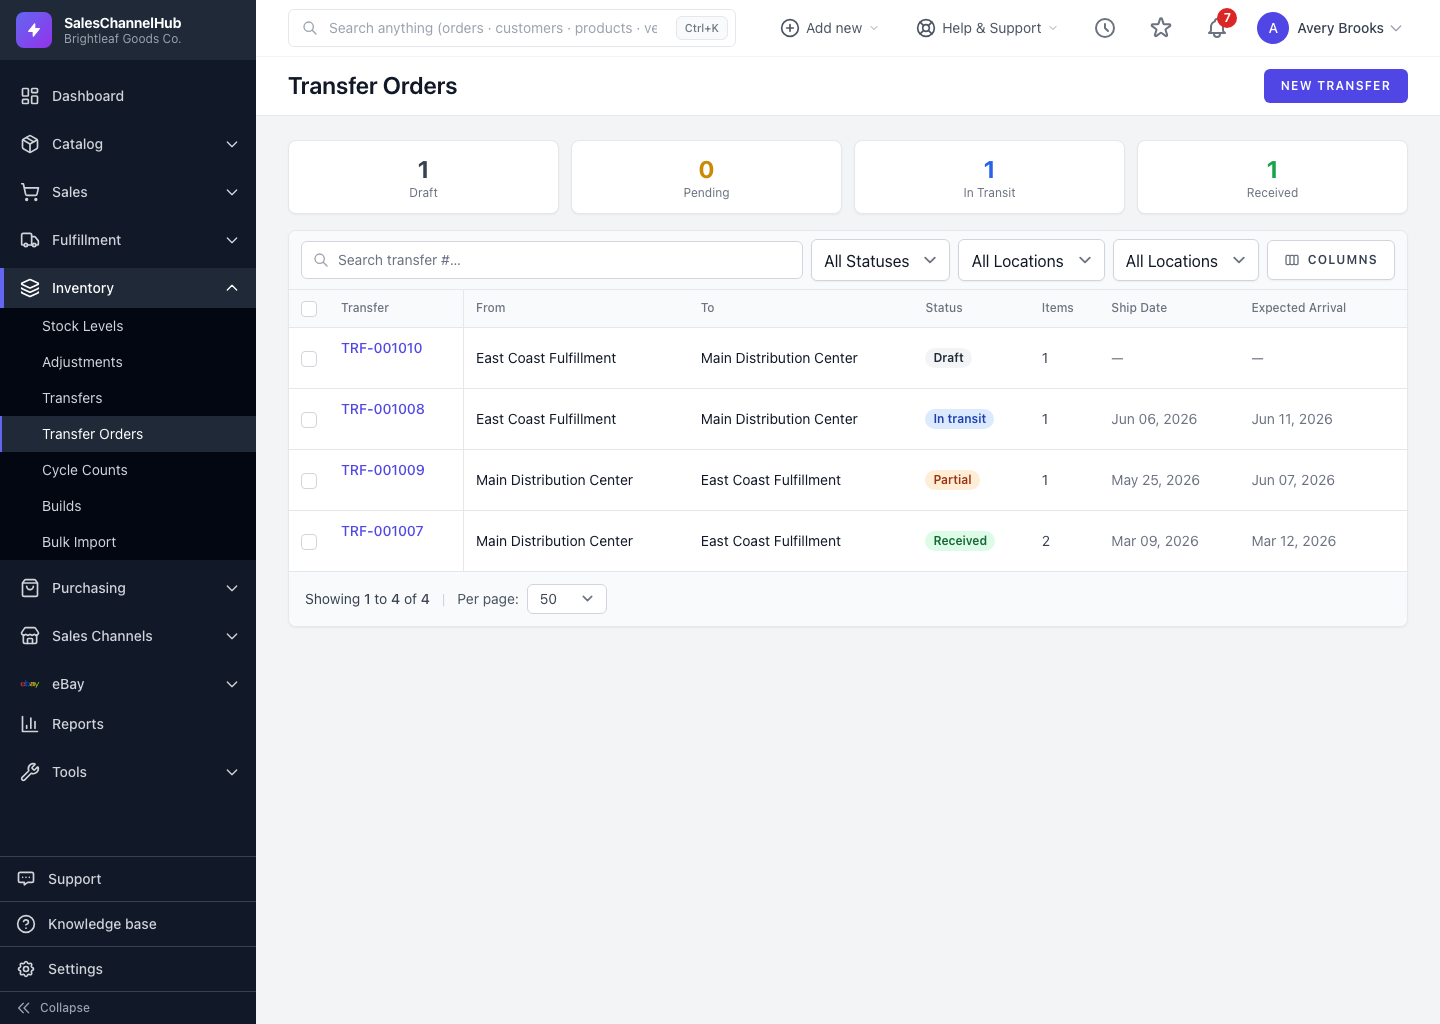
Task: Click the Tools wrench icon
Action: [30, 772]
